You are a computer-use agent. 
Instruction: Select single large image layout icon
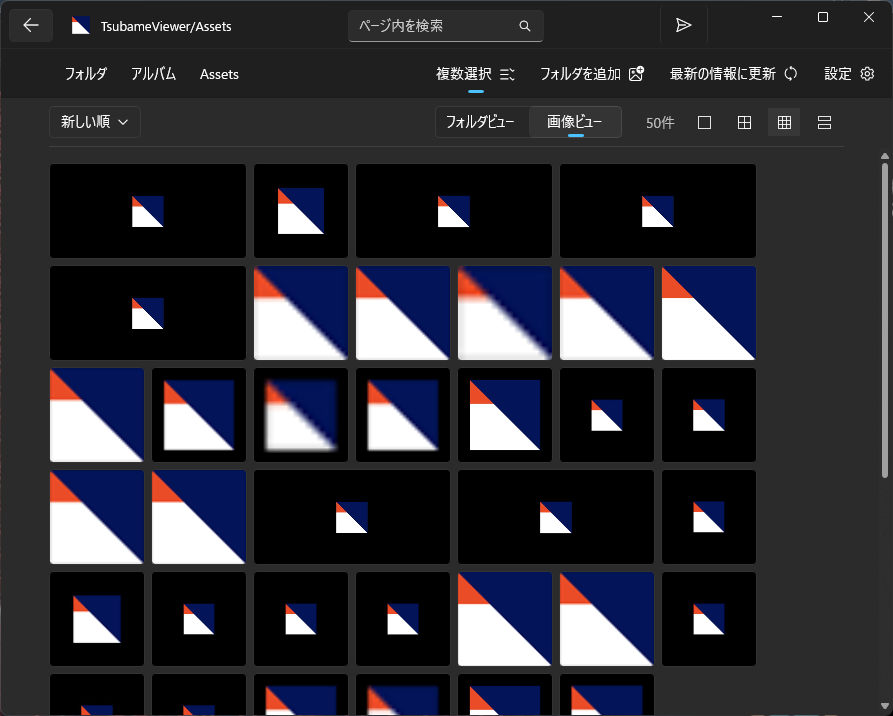coord(704,122)
